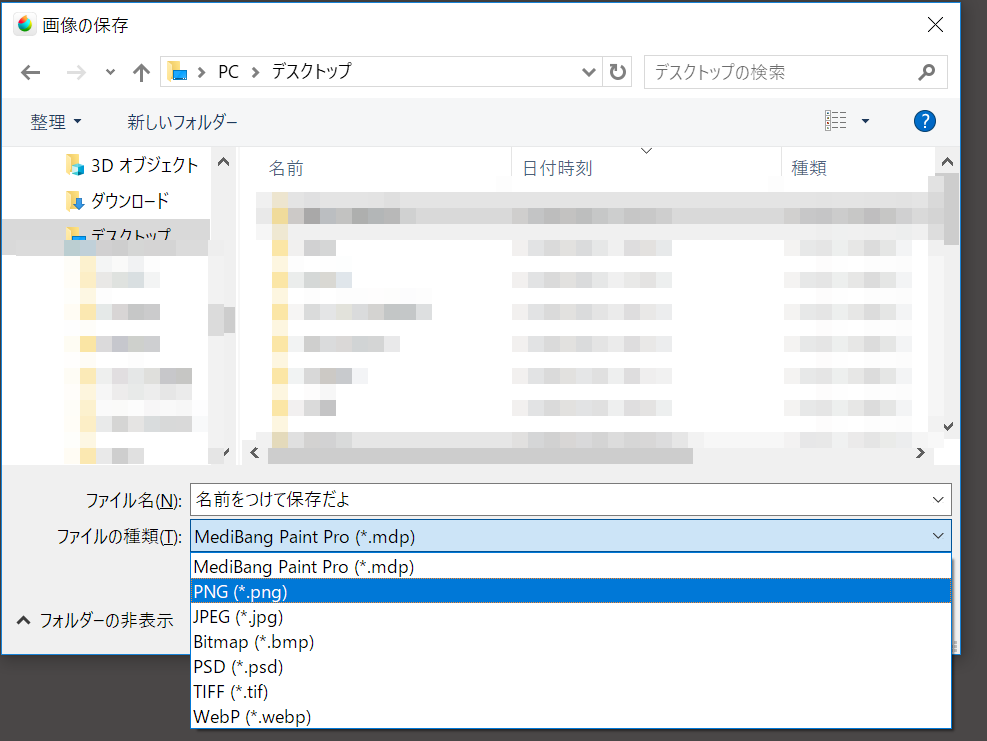987x741 pixels.
Task: Open help with the question mark
Action: pyautogui.click(x=924, y=121)
